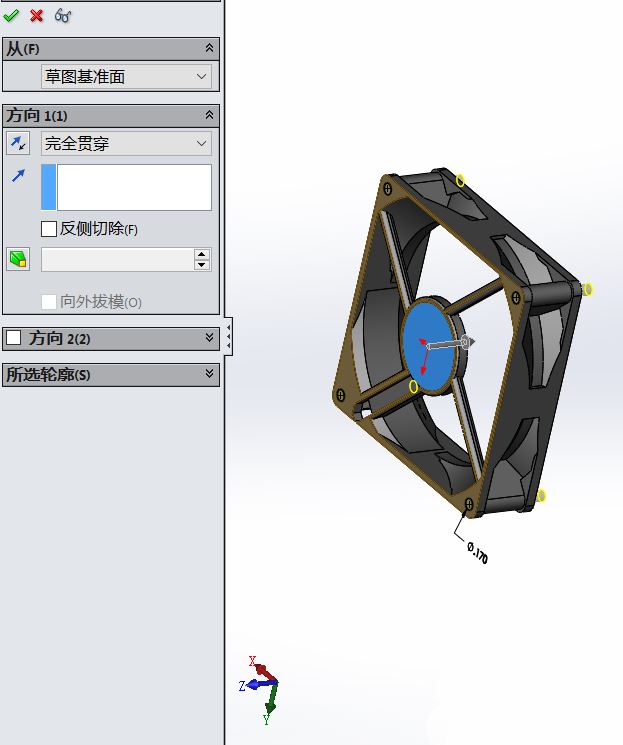Collapse the 从(F) section

[x=209, y=48]
